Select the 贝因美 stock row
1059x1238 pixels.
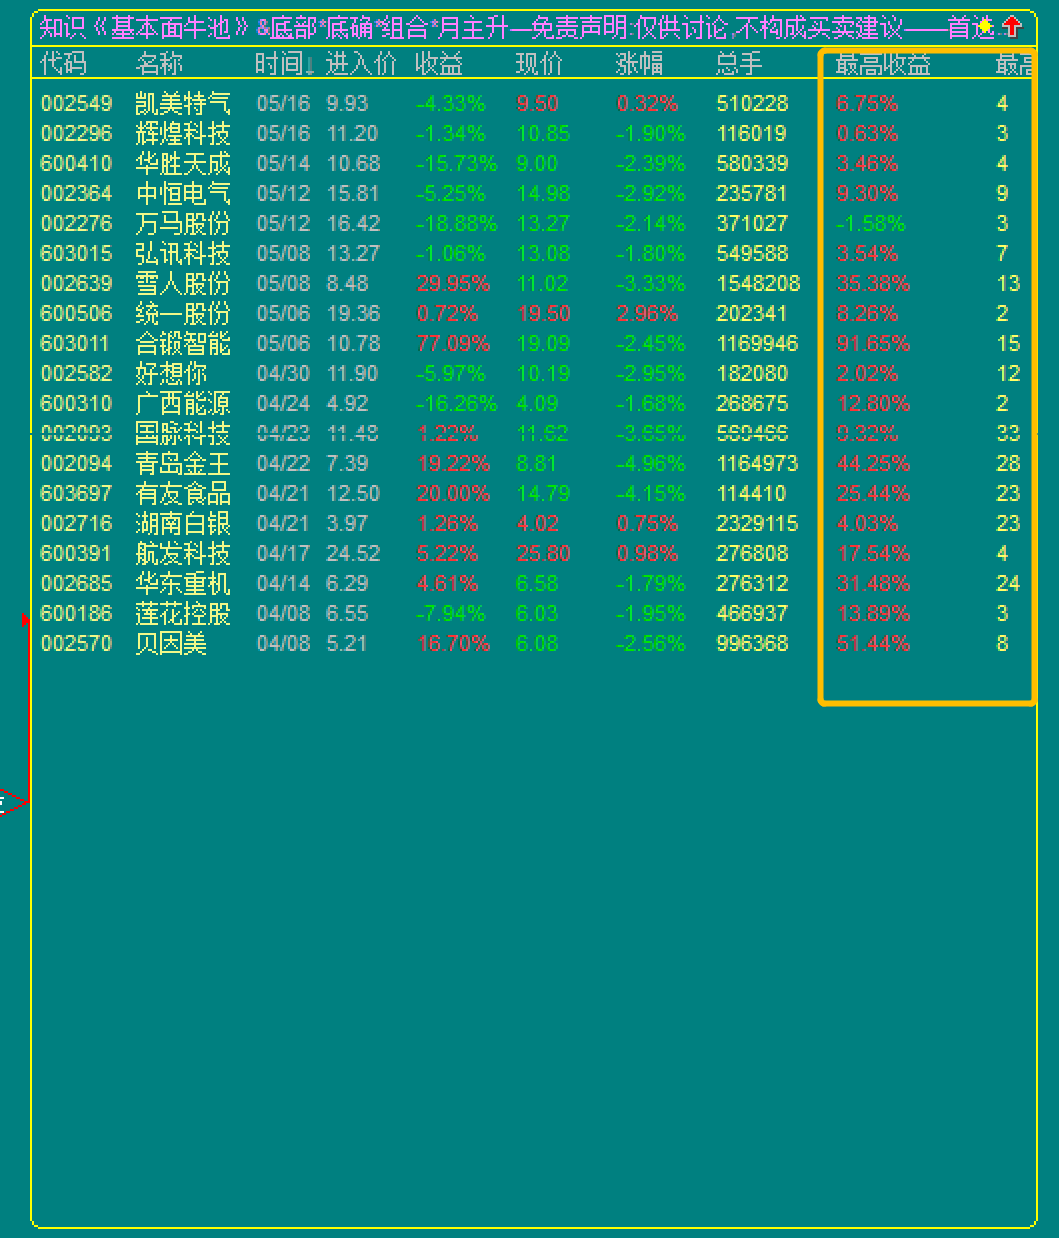click(532, 643)
